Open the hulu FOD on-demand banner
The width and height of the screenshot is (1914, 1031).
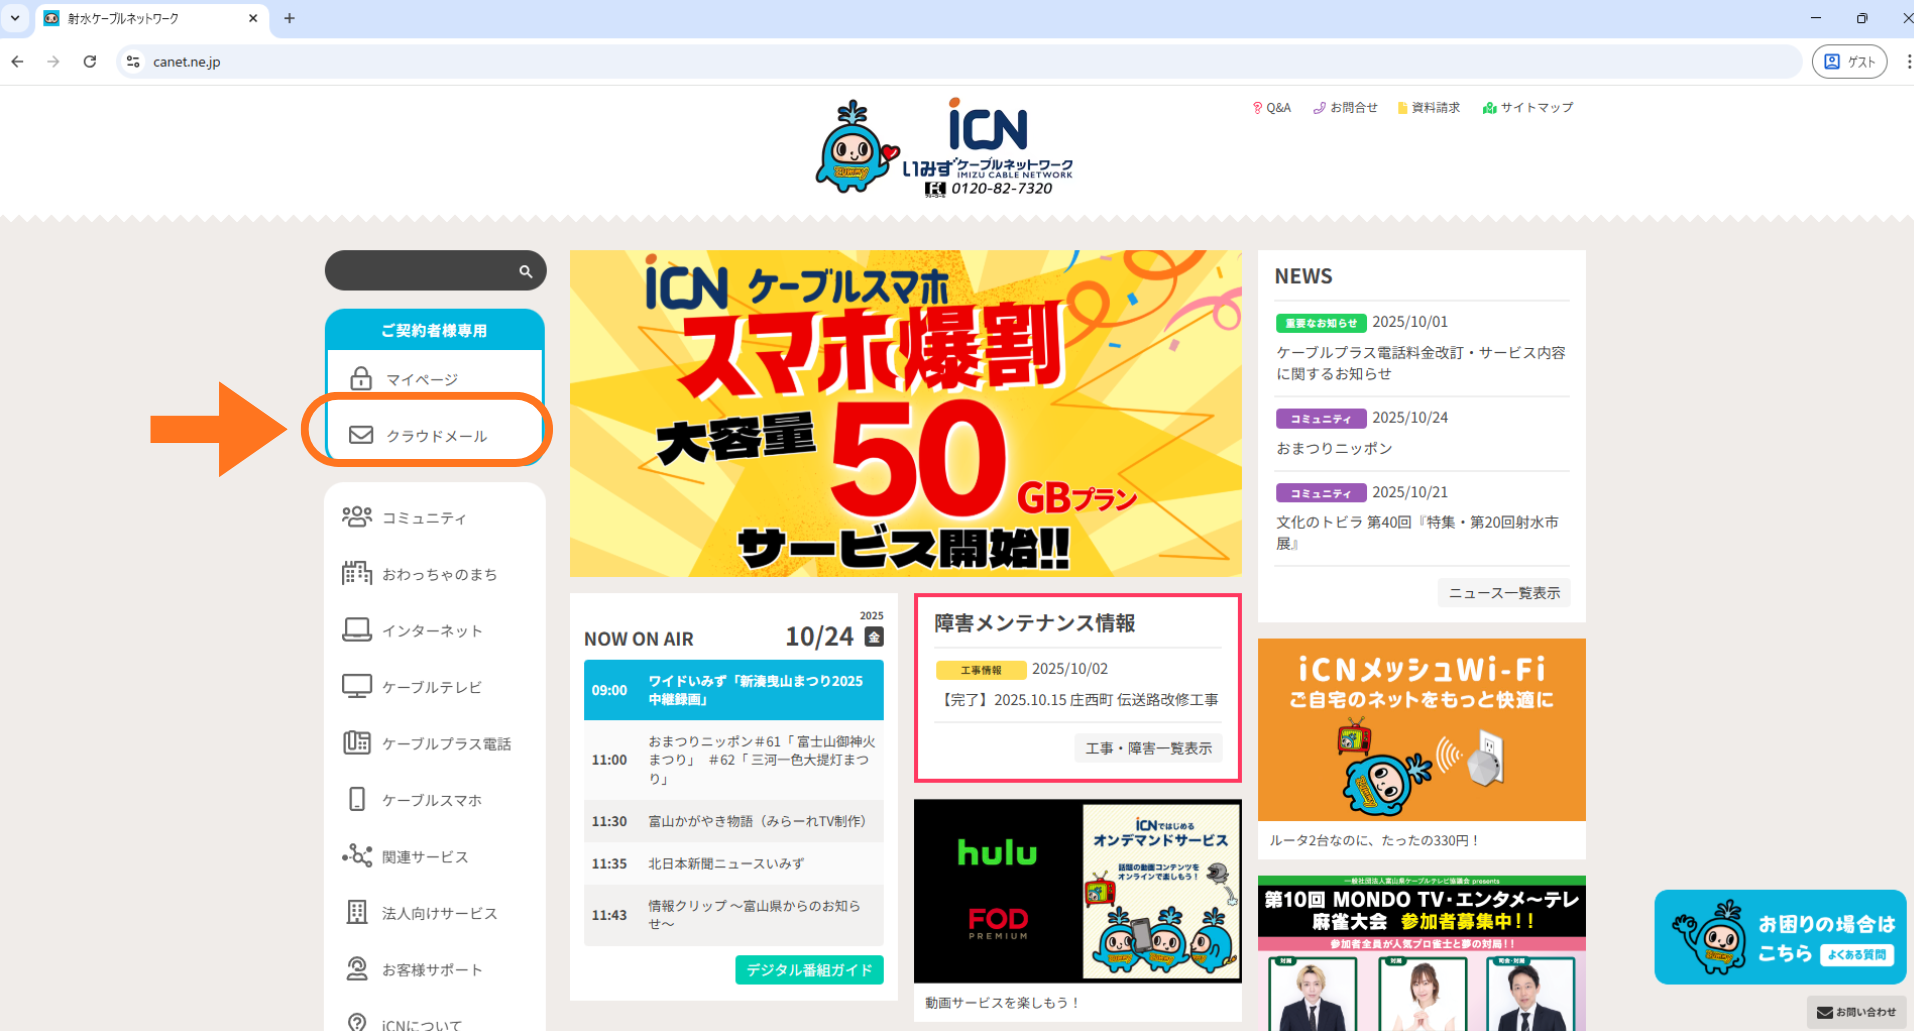point(1077,890)
